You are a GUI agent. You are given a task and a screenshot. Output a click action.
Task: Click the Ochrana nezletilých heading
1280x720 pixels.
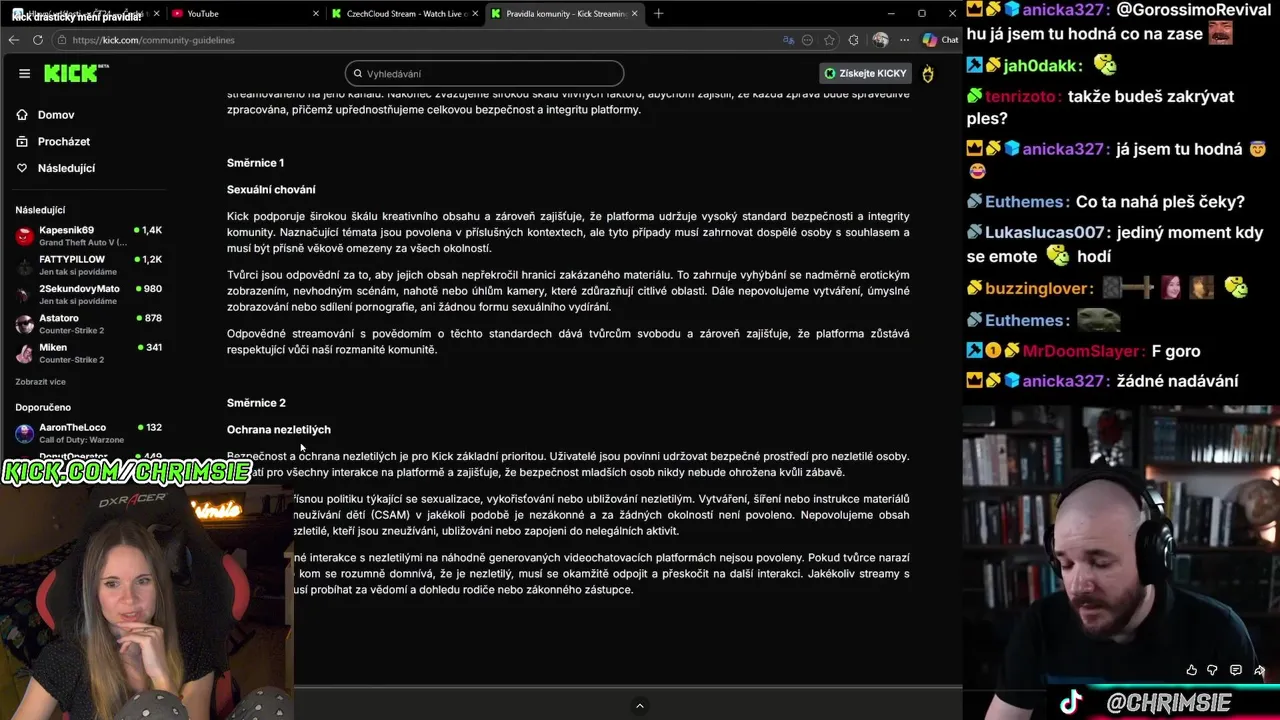coord(279,429)
